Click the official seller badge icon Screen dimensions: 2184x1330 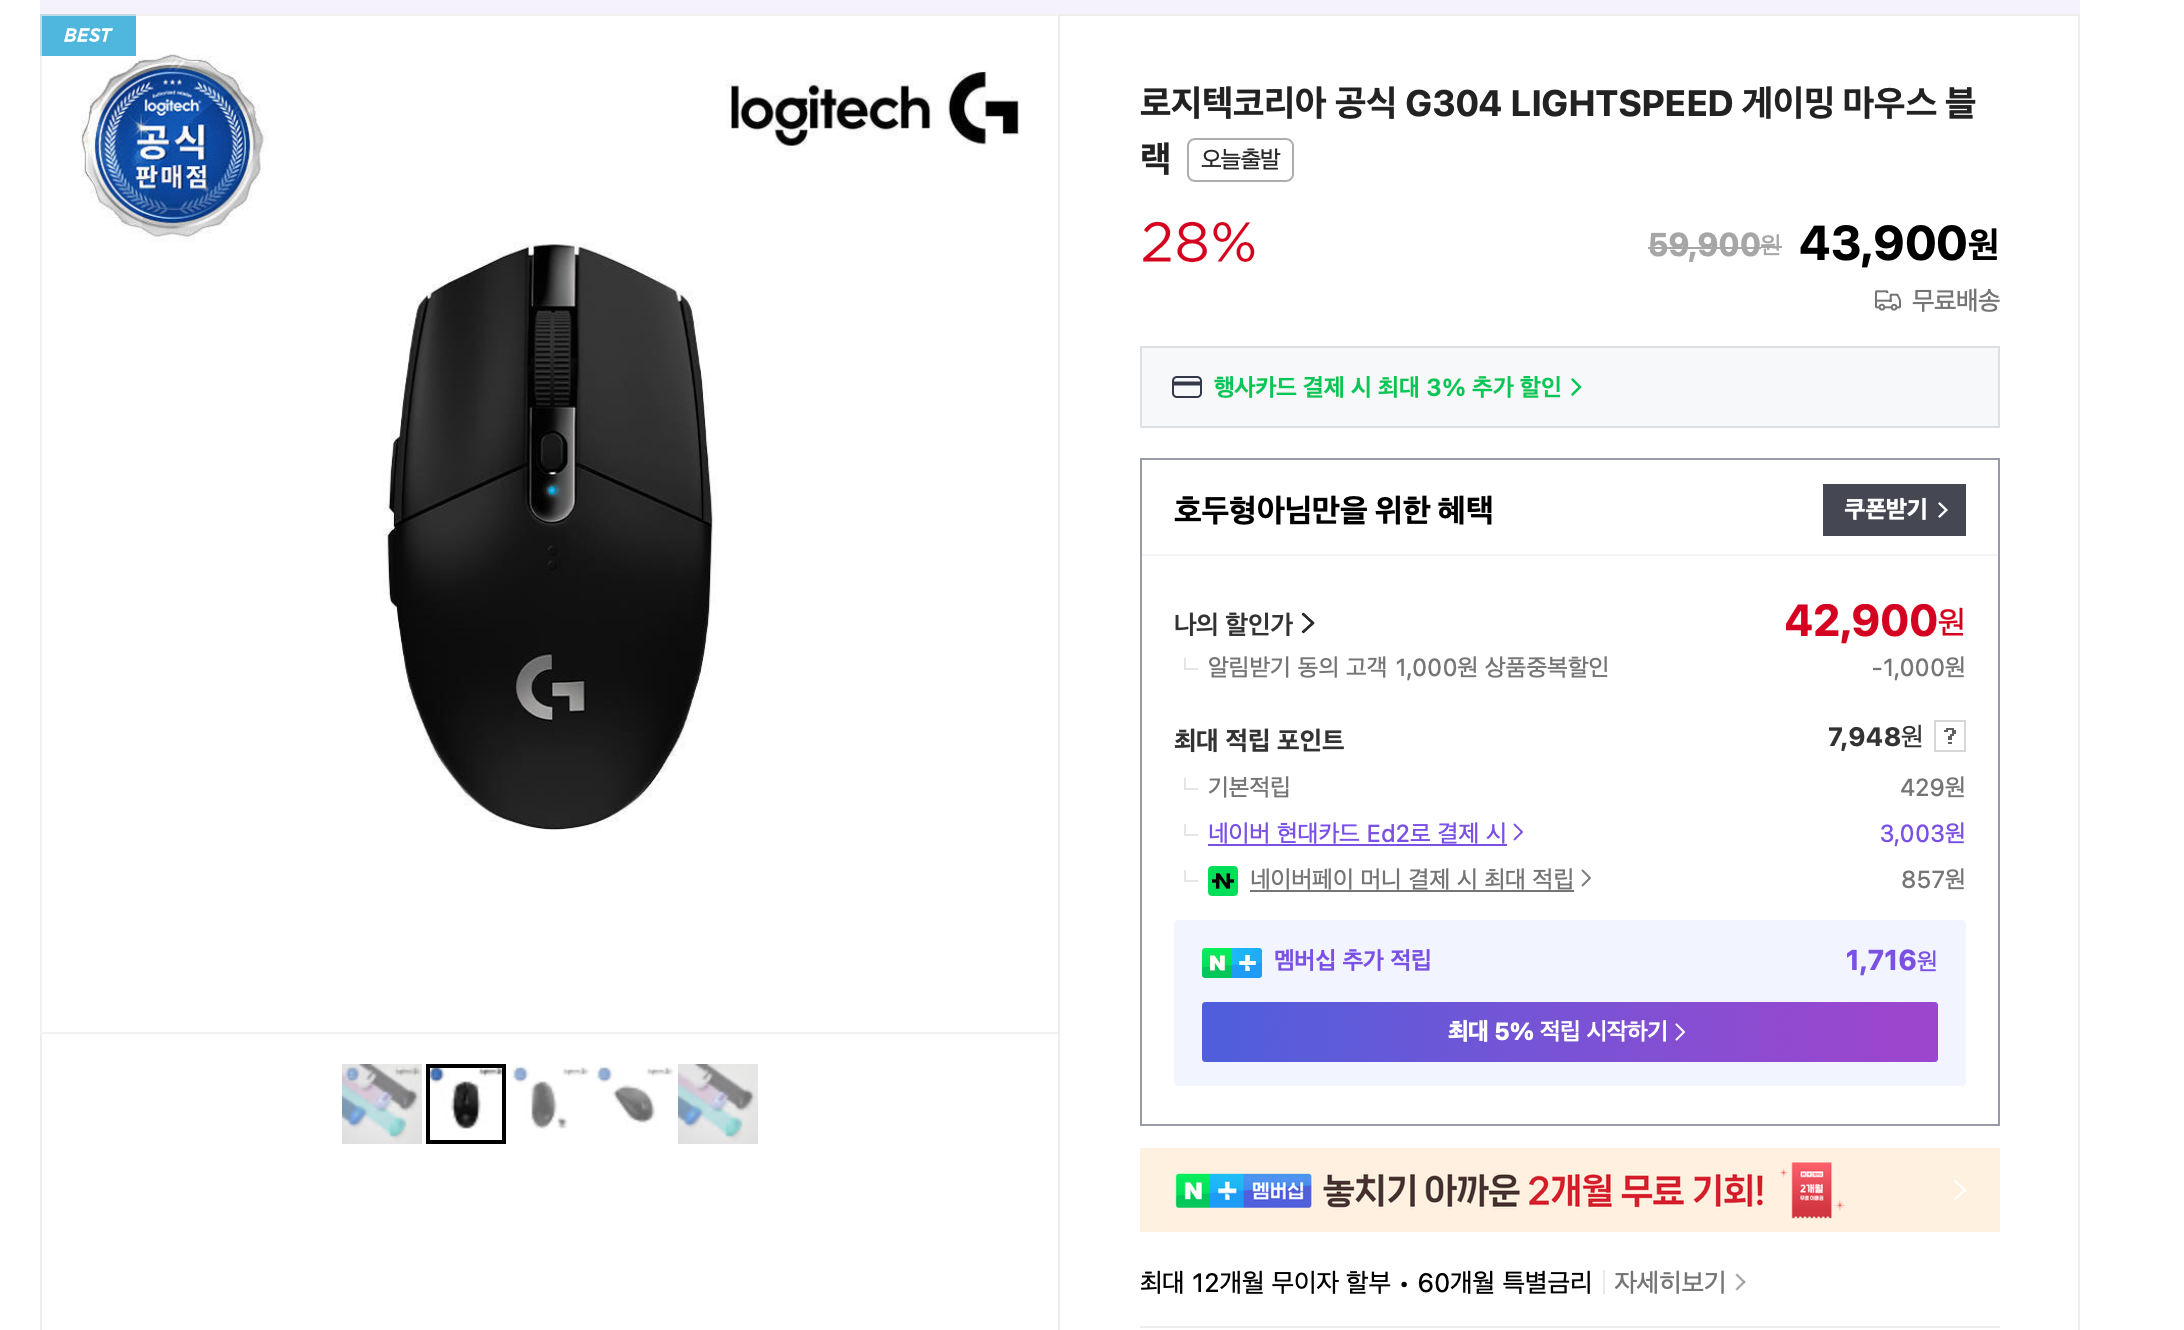[172, 145]
